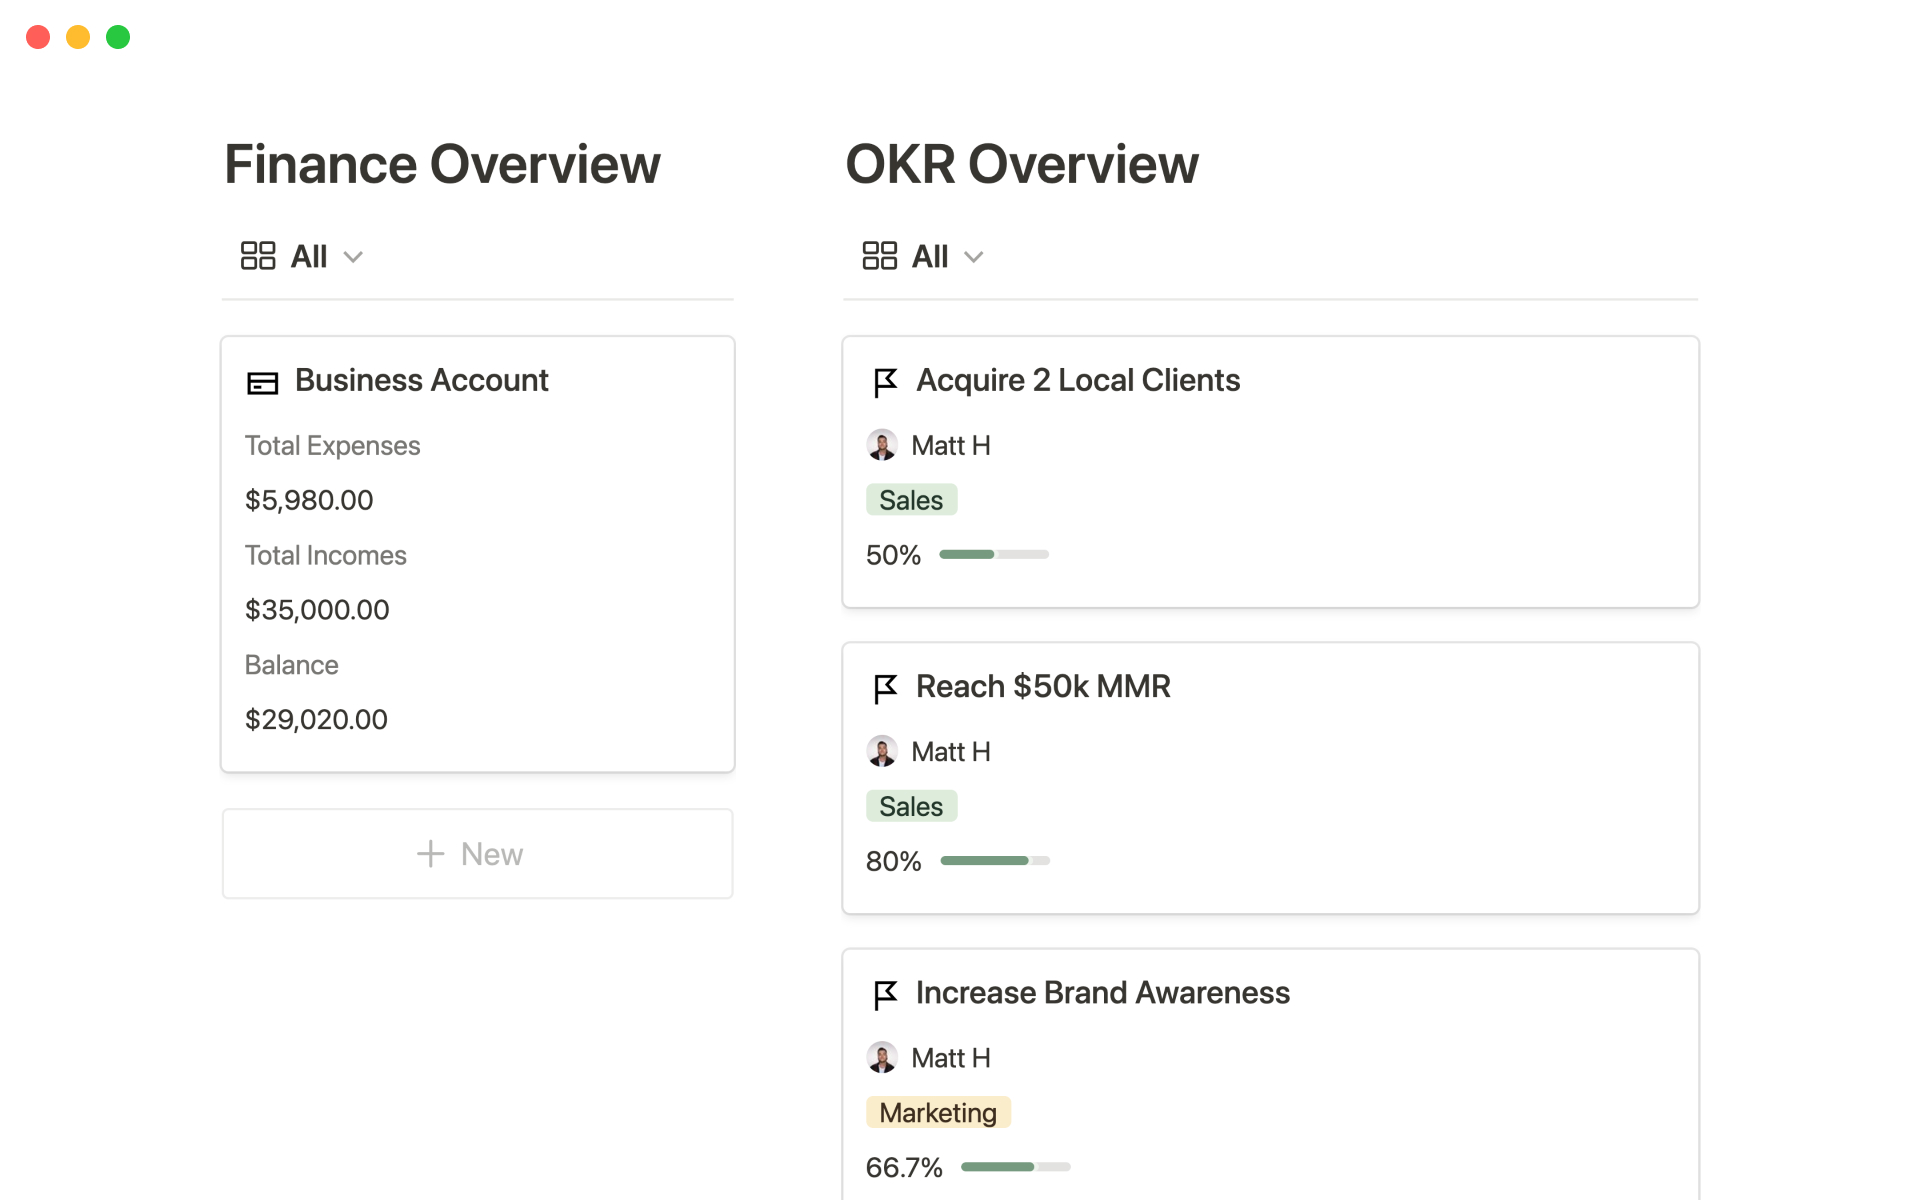The image size is (1920, 1200).
Task: Click the flag icon beside Increase Brand Awareness
Action: click(885, 994)
